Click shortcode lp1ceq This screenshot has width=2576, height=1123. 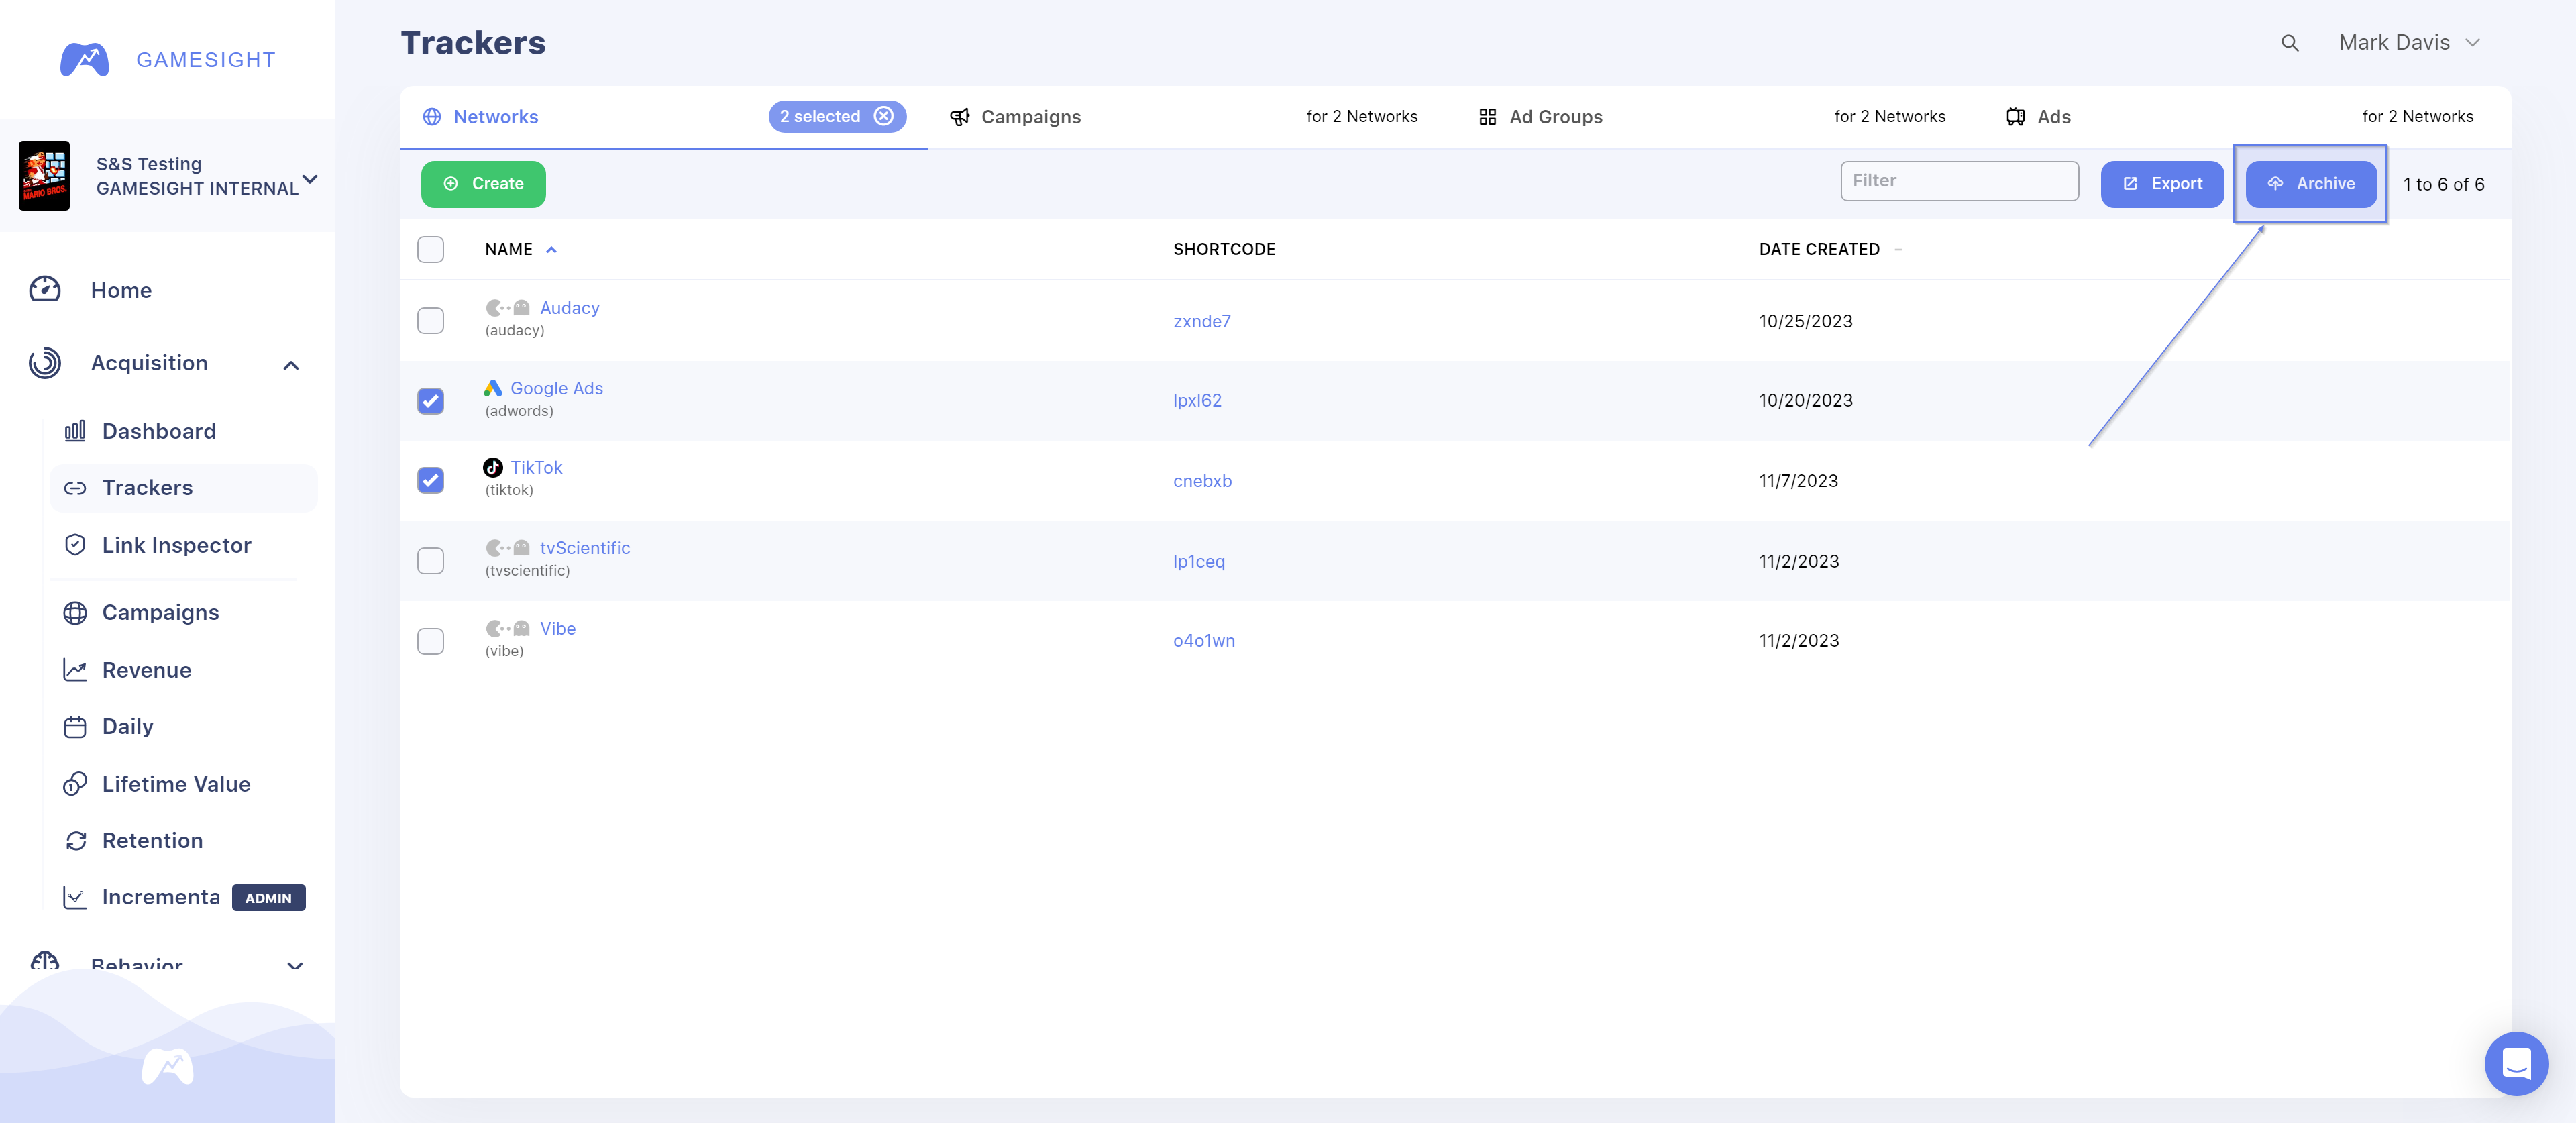[1199, 561]
